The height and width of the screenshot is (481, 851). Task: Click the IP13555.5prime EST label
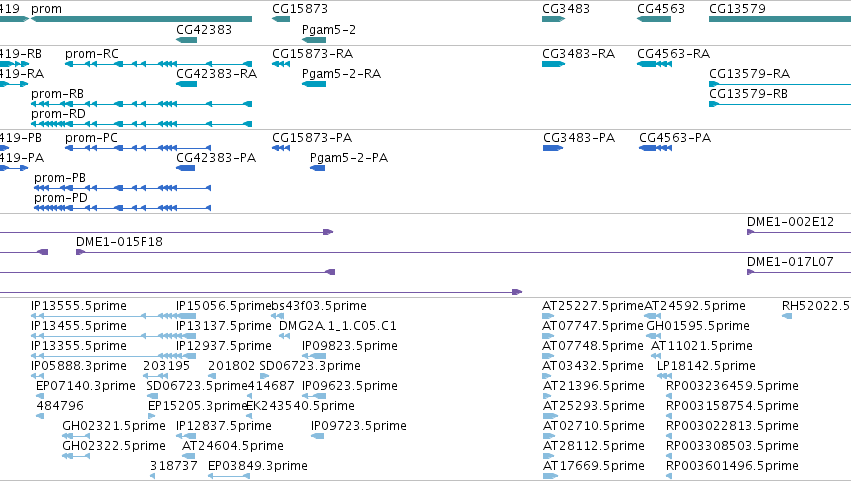(79, 306)
